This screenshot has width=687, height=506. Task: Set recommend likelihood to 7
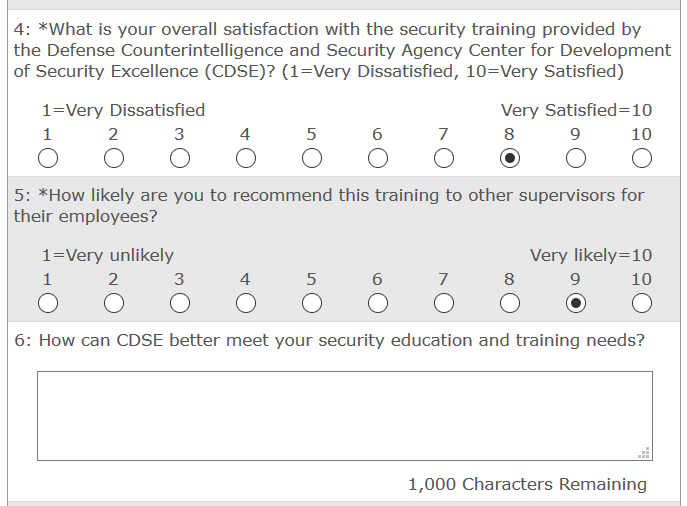(443, 303)
